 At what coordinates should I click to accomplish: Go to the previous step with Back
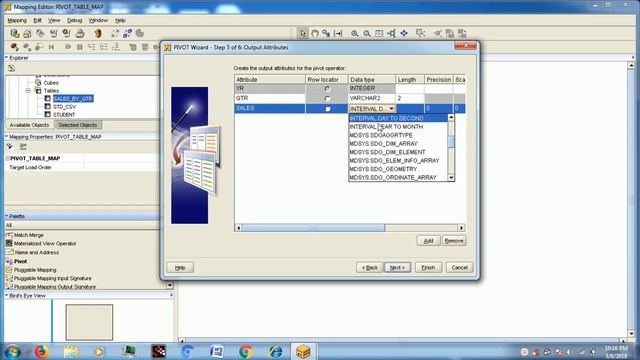[369, 267]
